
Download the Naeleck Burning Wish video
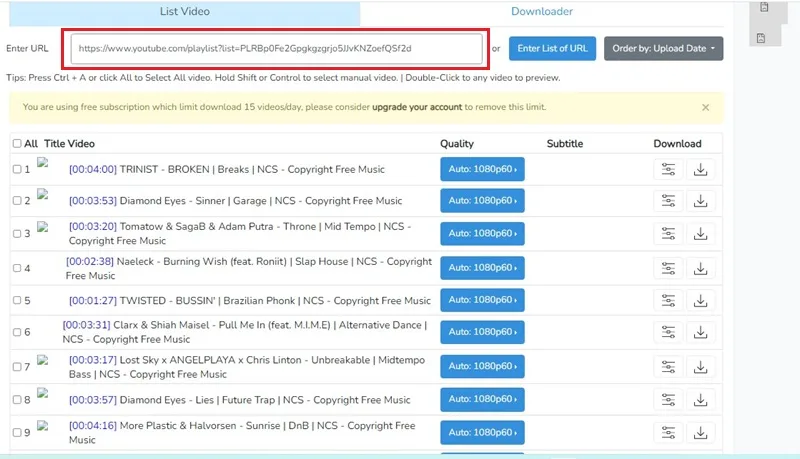point(701,268)
